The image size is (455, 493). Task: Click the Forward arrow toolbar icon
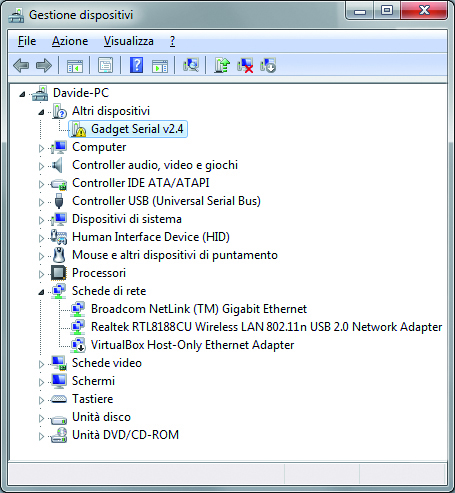pos(44,65)
